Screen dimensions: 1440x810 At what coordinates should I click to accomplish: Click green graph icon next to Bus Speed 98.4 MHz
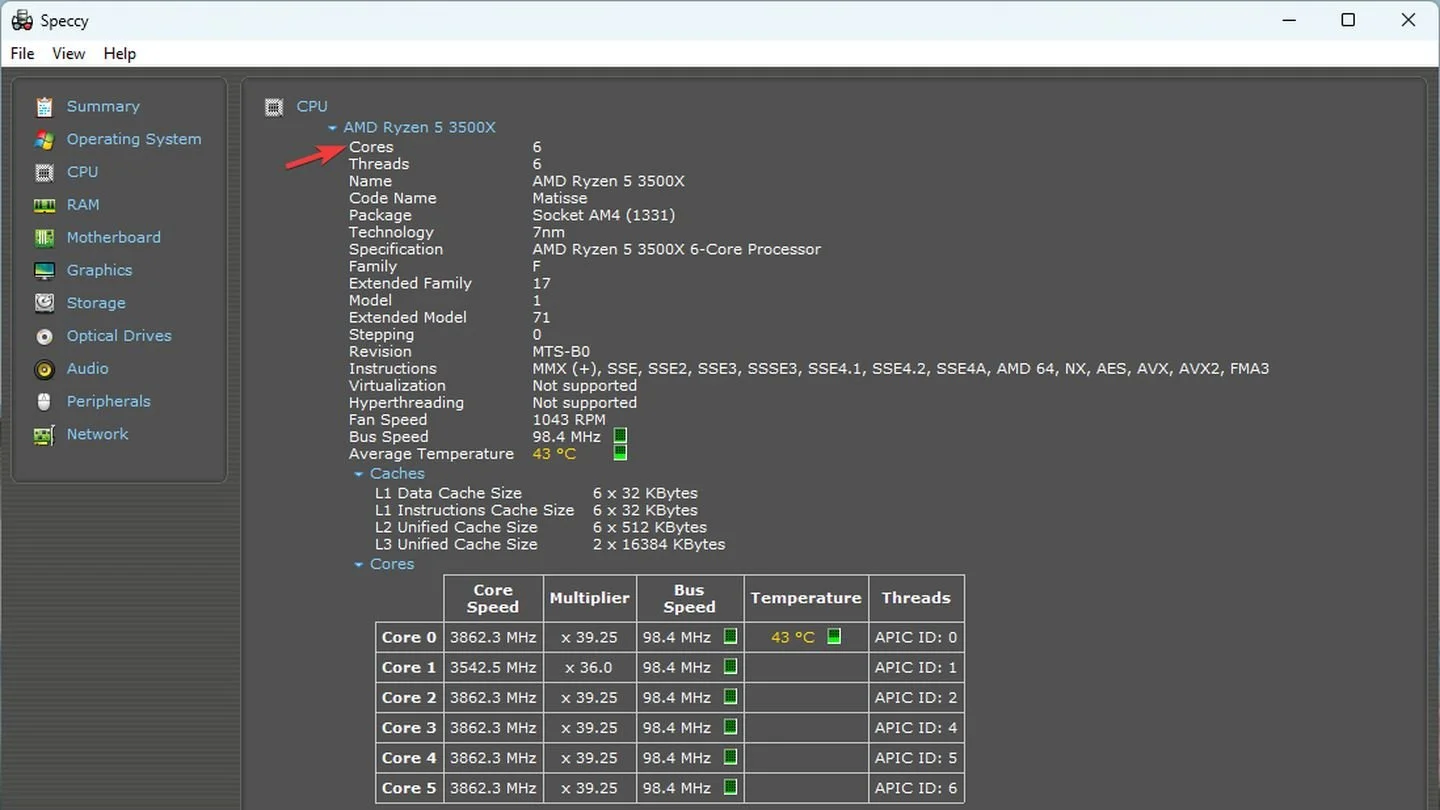[x=620, y=436]
